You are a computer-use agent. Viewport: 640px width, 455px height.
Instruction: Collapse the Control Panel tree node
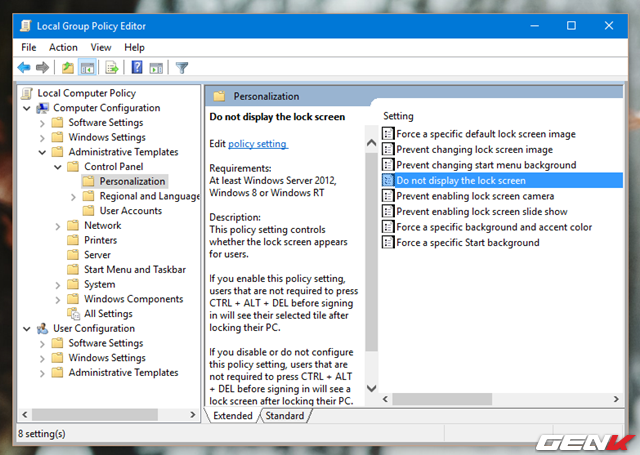58,167
